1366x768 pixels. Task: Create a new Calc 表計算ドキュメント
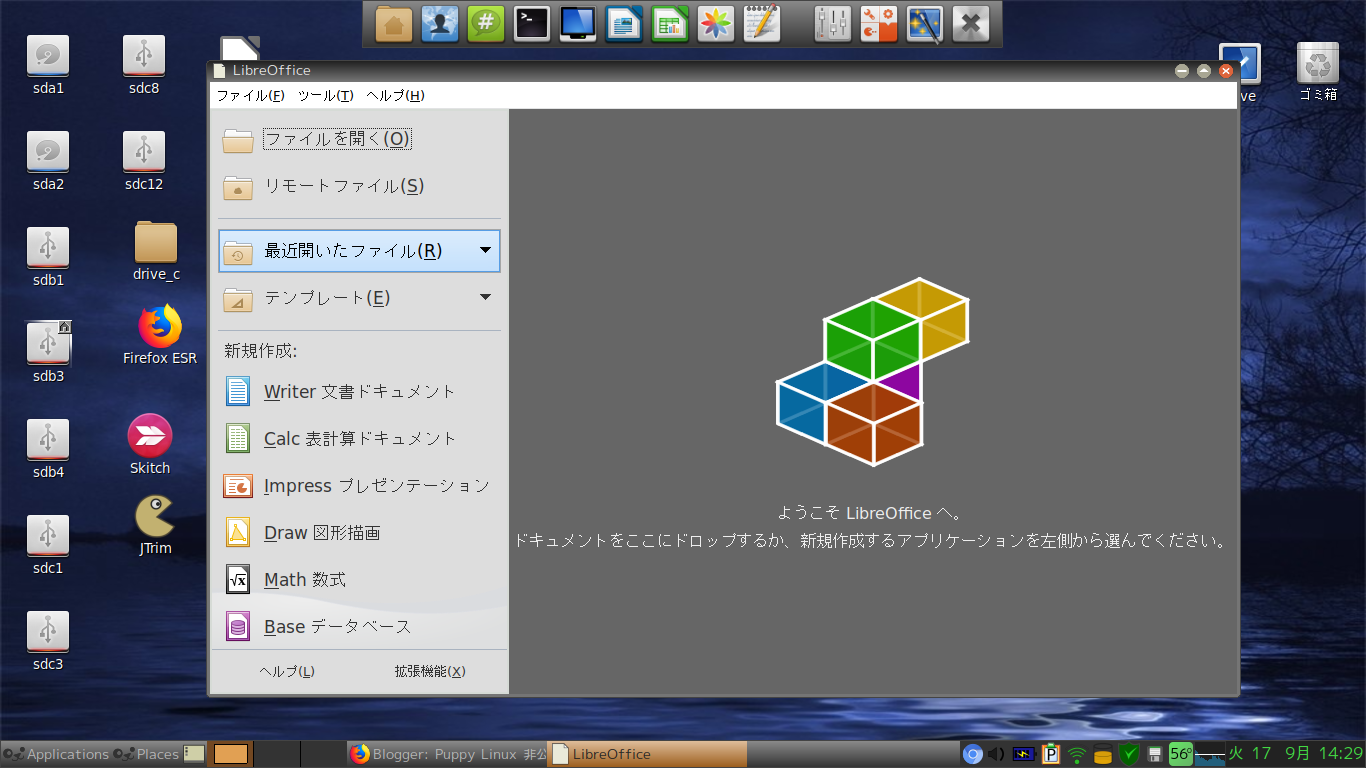359,438
